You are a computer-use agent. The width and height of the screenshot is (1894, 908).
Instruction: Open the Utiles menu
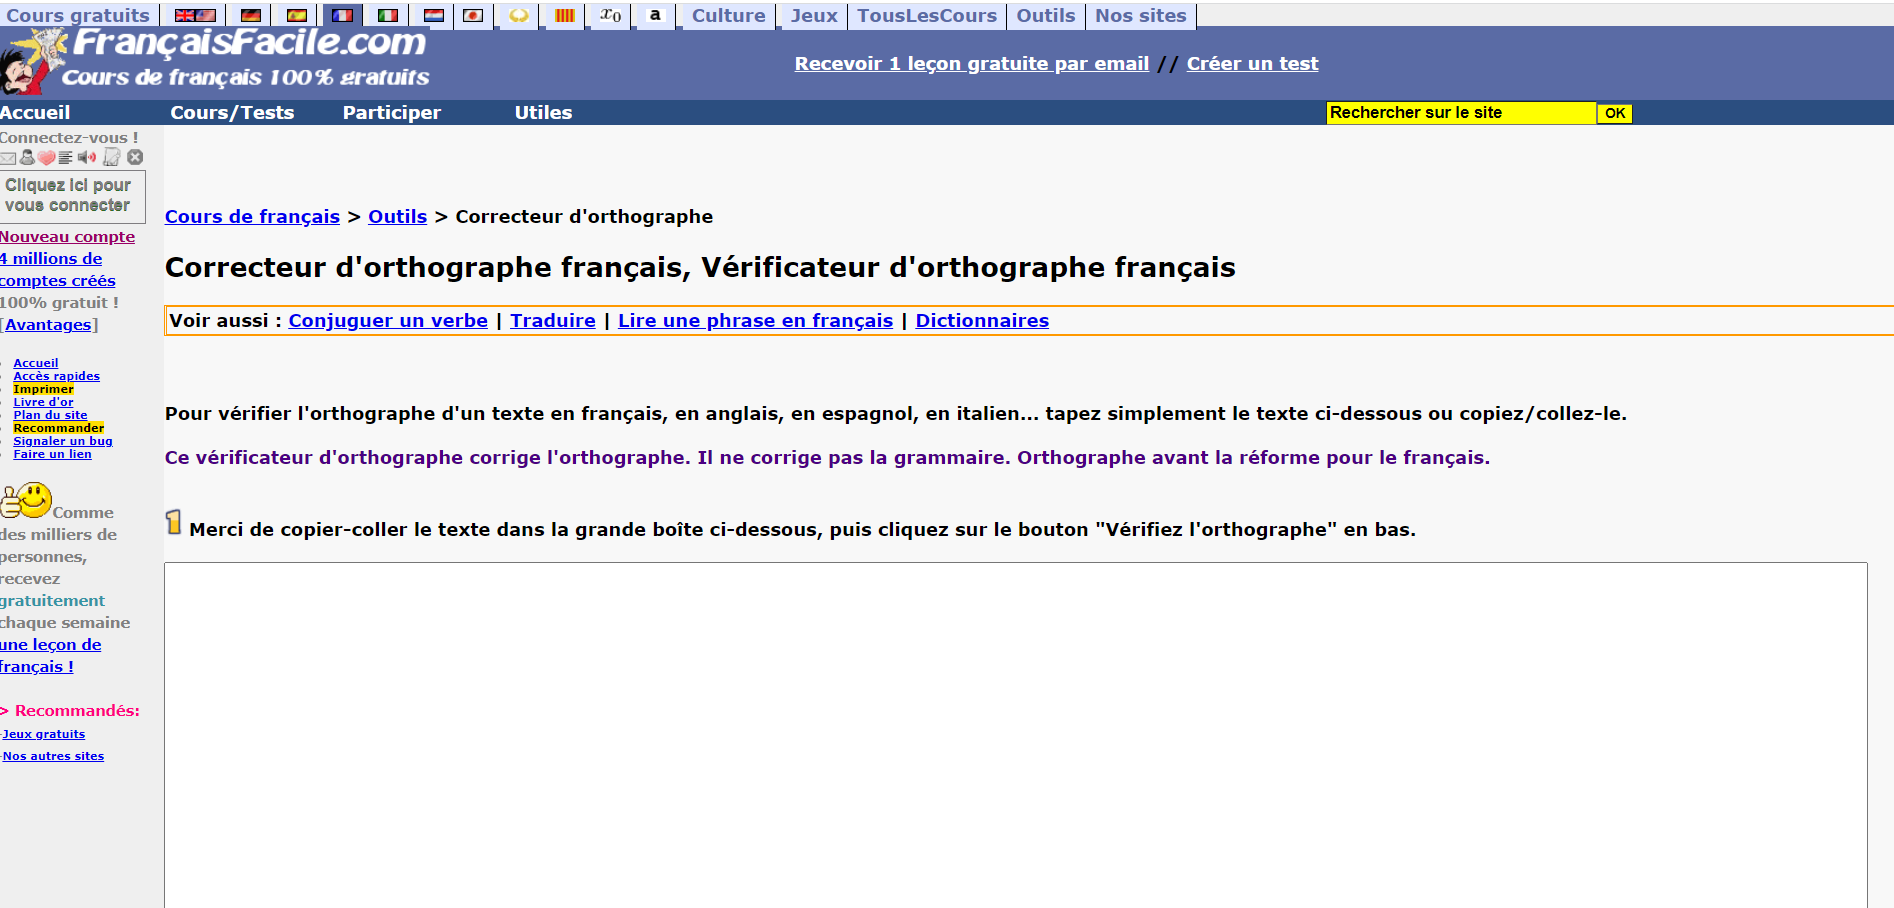pos(543,113)
